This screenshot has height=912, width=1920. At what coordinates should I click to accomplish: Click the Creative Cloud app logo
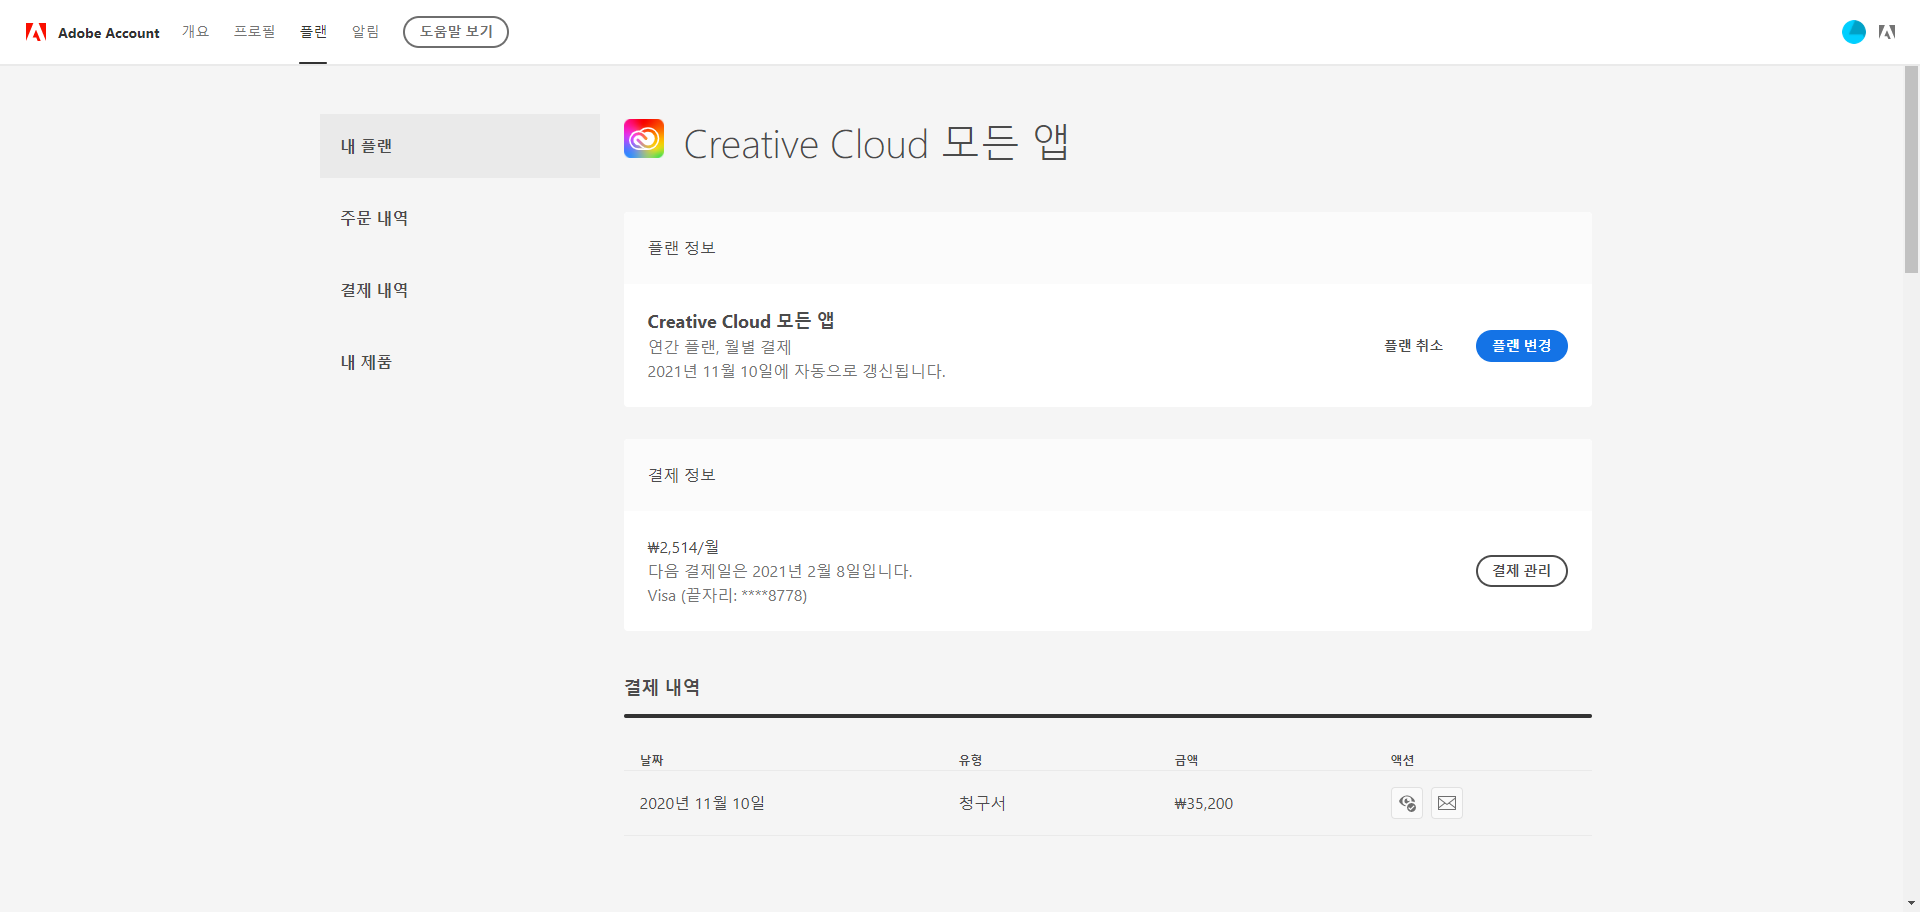coord(644,139)
